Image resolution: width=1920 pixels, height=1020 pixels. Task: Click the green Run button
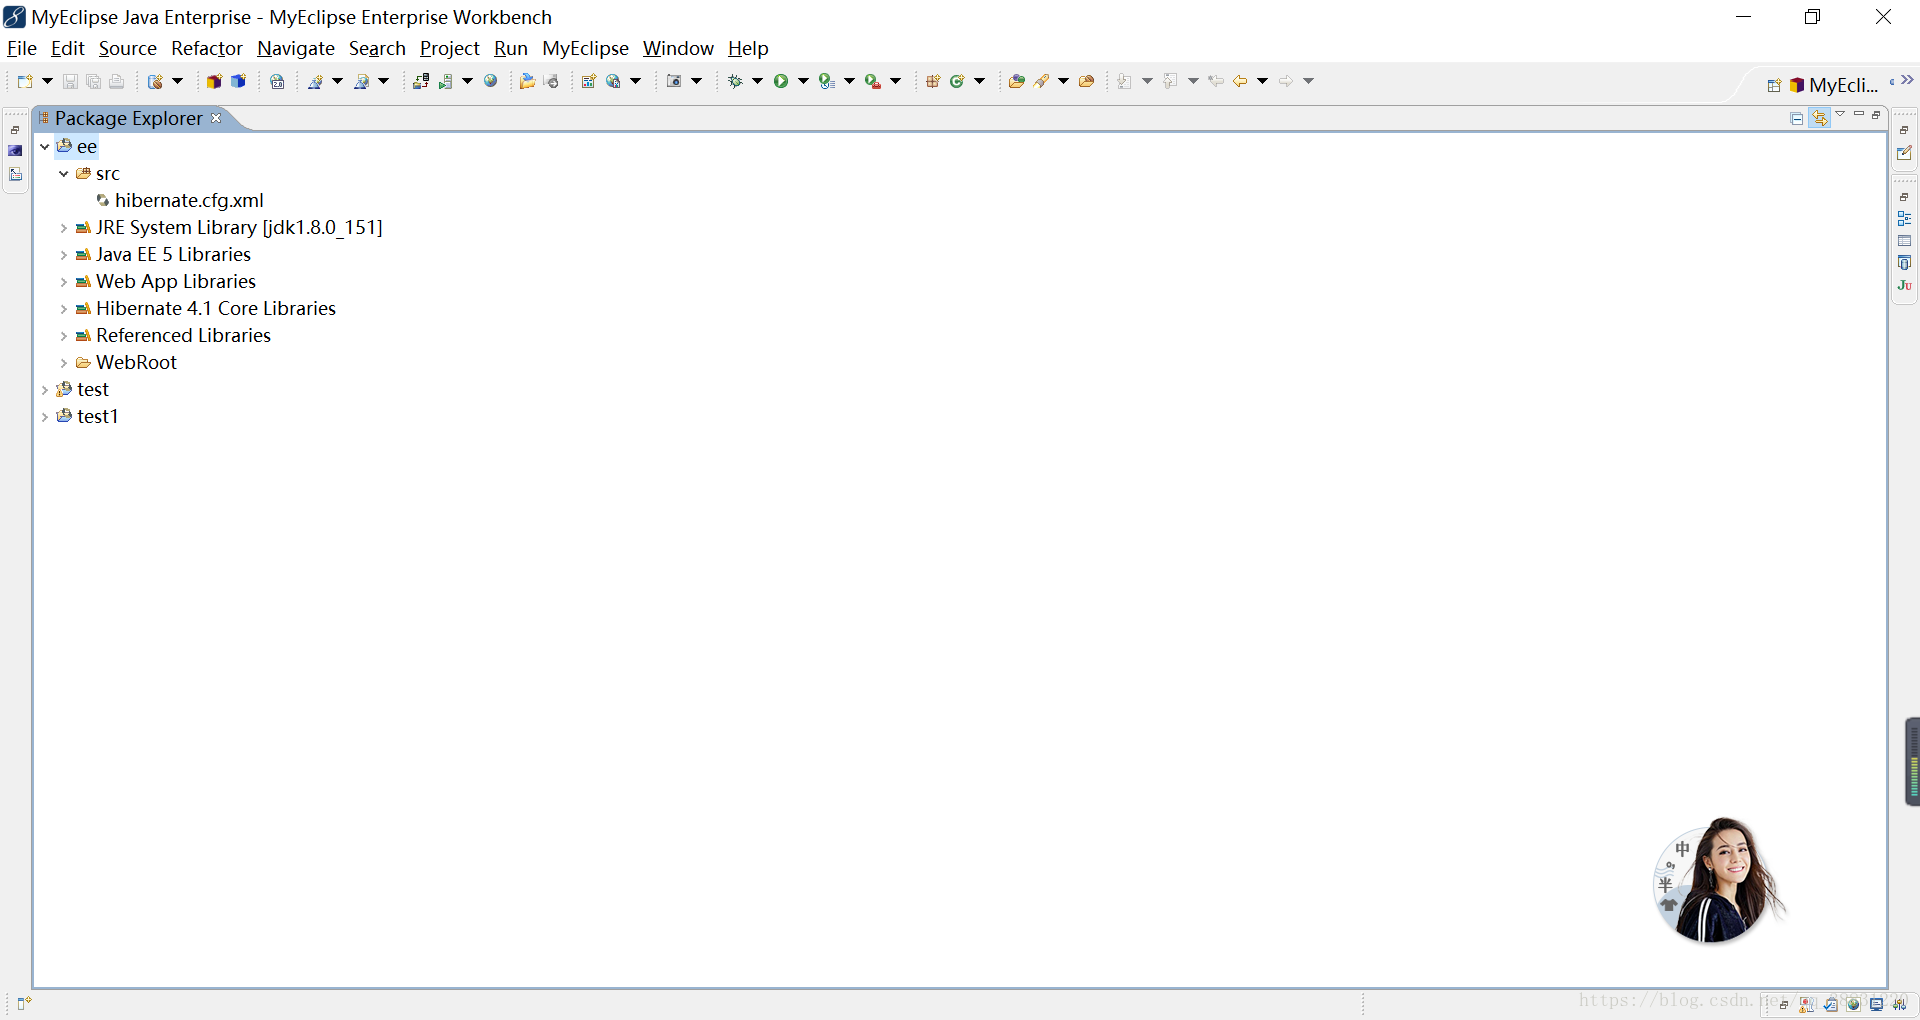[x=781, y=81]
